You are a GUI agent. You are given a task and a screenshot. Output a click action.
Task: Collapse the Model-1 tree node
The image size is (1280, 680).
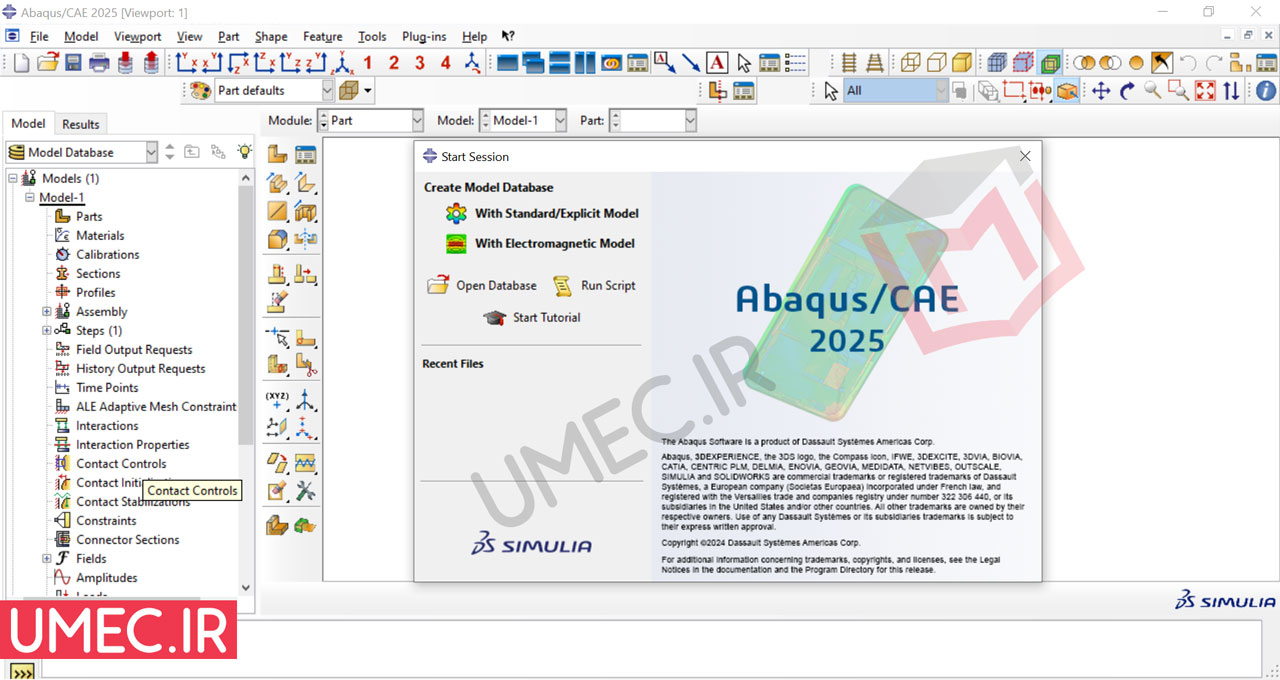[x=29, y=197]
